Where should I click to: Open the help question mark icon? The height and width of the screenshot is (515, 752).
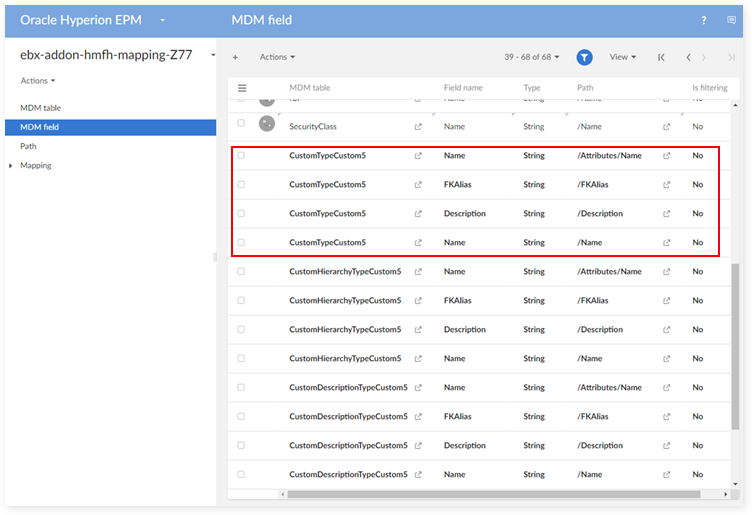pyautogui.click(x=704, y=20)
